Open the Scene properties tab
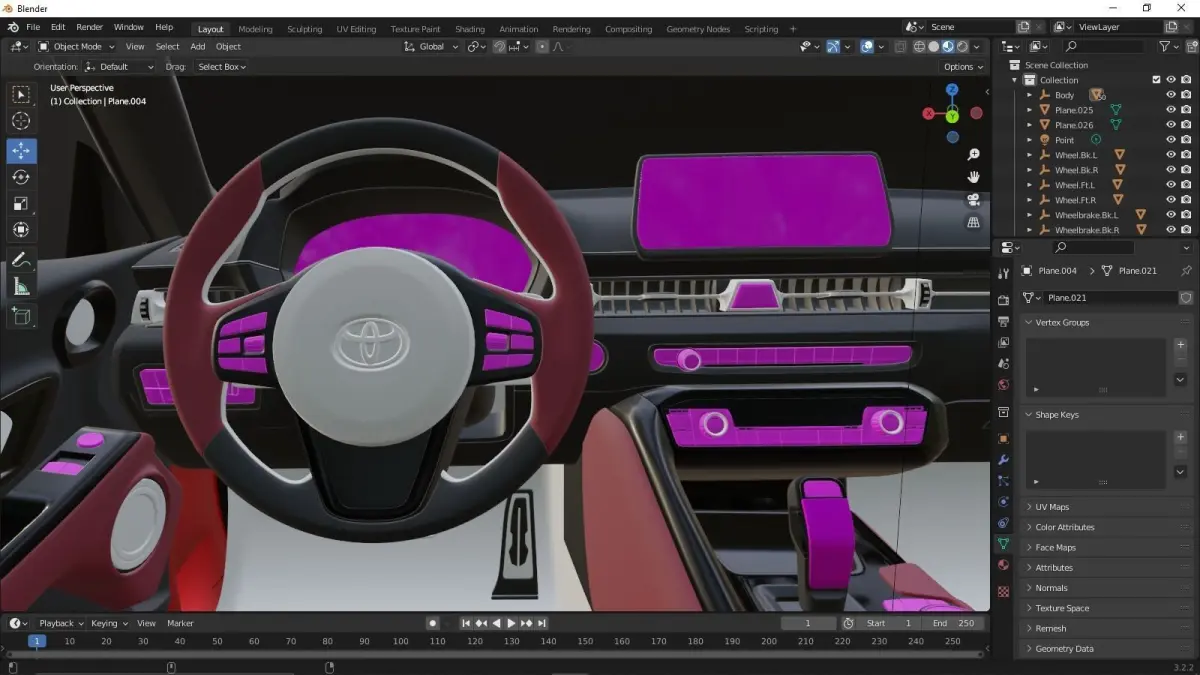The height and width of the screenshot is (675, 1200). [1003, 364]
